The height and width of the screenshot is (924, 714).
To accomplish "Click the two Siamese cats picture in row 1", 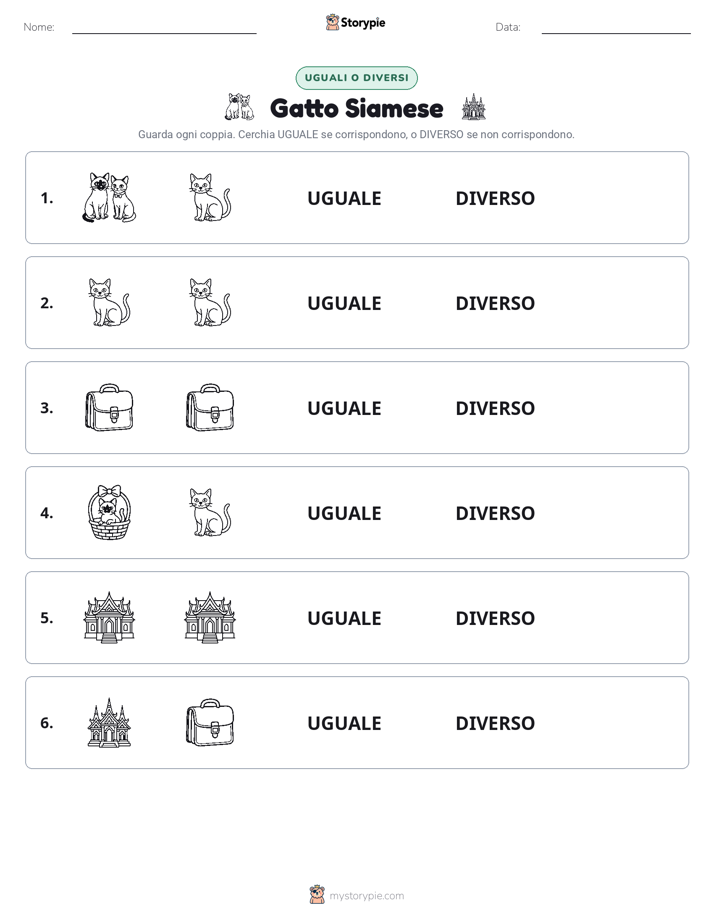I will click(x=109, y=197).
